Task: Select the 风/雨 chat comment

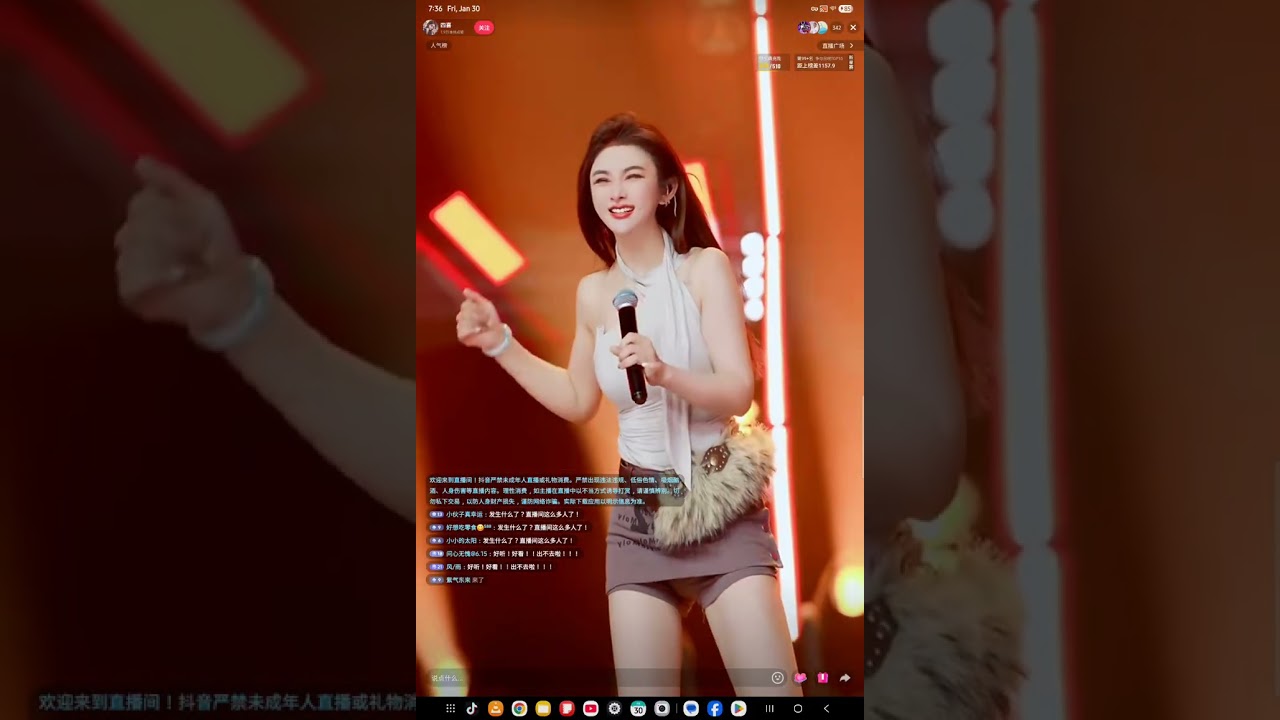Action: 491,566
